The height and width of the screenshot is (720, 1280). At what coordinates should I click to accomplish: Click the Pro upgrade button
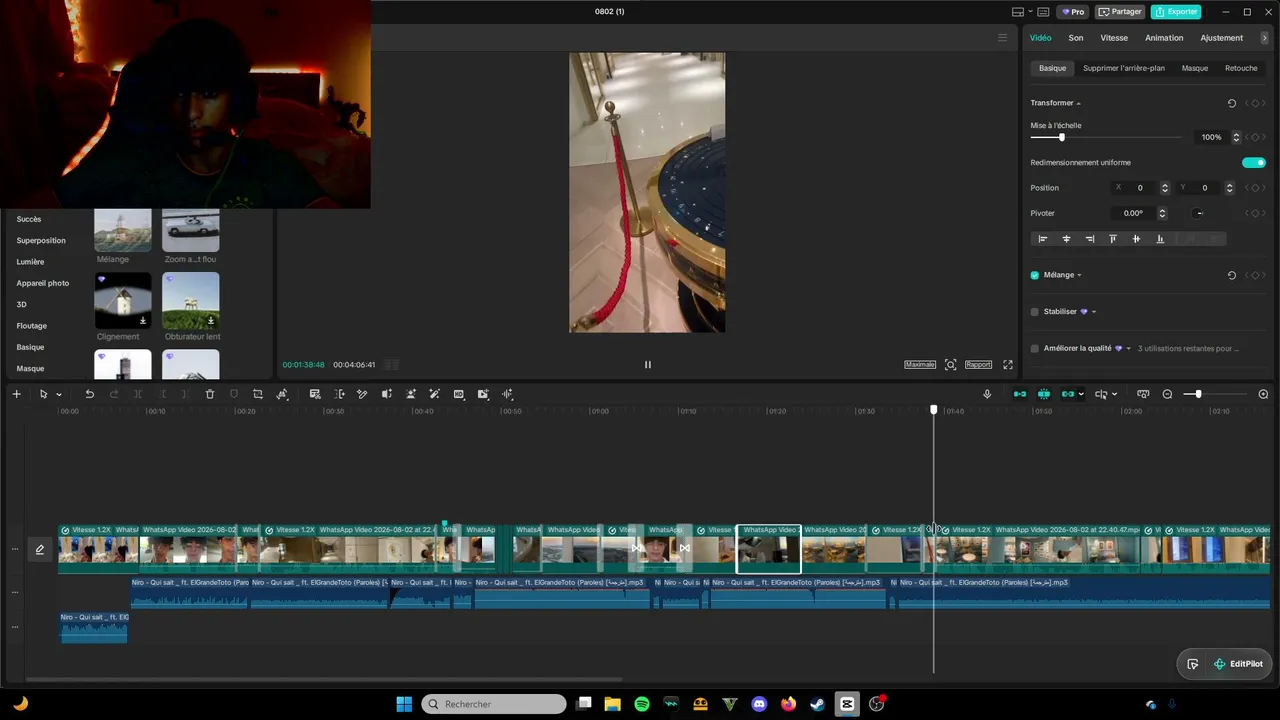pos(1073,12)
